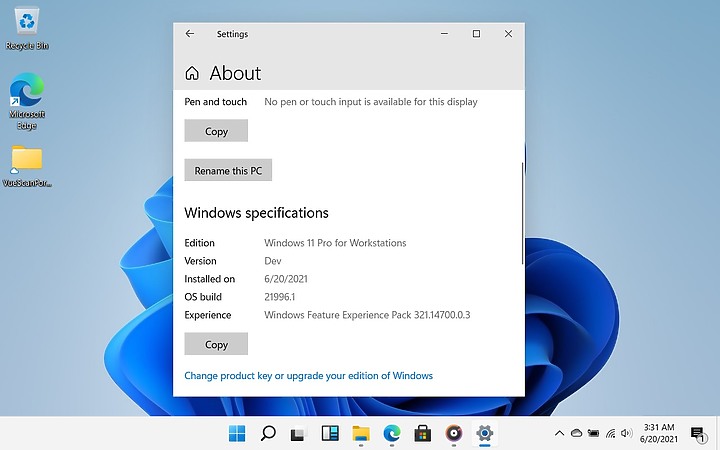The height and width of the screenshot is (450, 720).
Task: Open clock and date 3:31 AM
Action: (659, 433)
